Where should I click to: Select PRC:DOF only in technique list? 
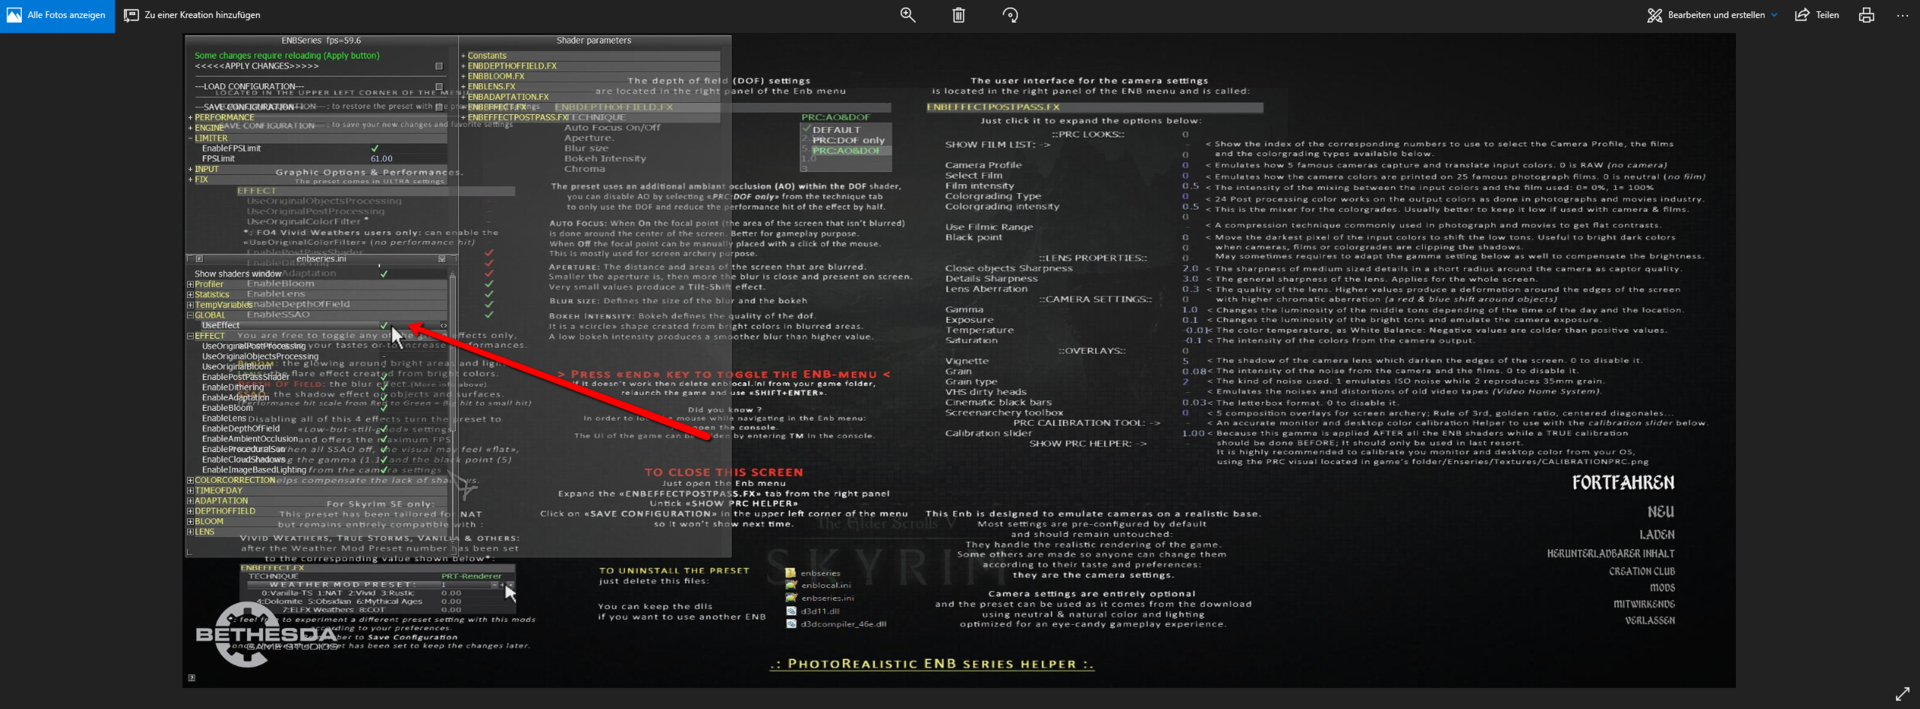(x=848, y=141)
